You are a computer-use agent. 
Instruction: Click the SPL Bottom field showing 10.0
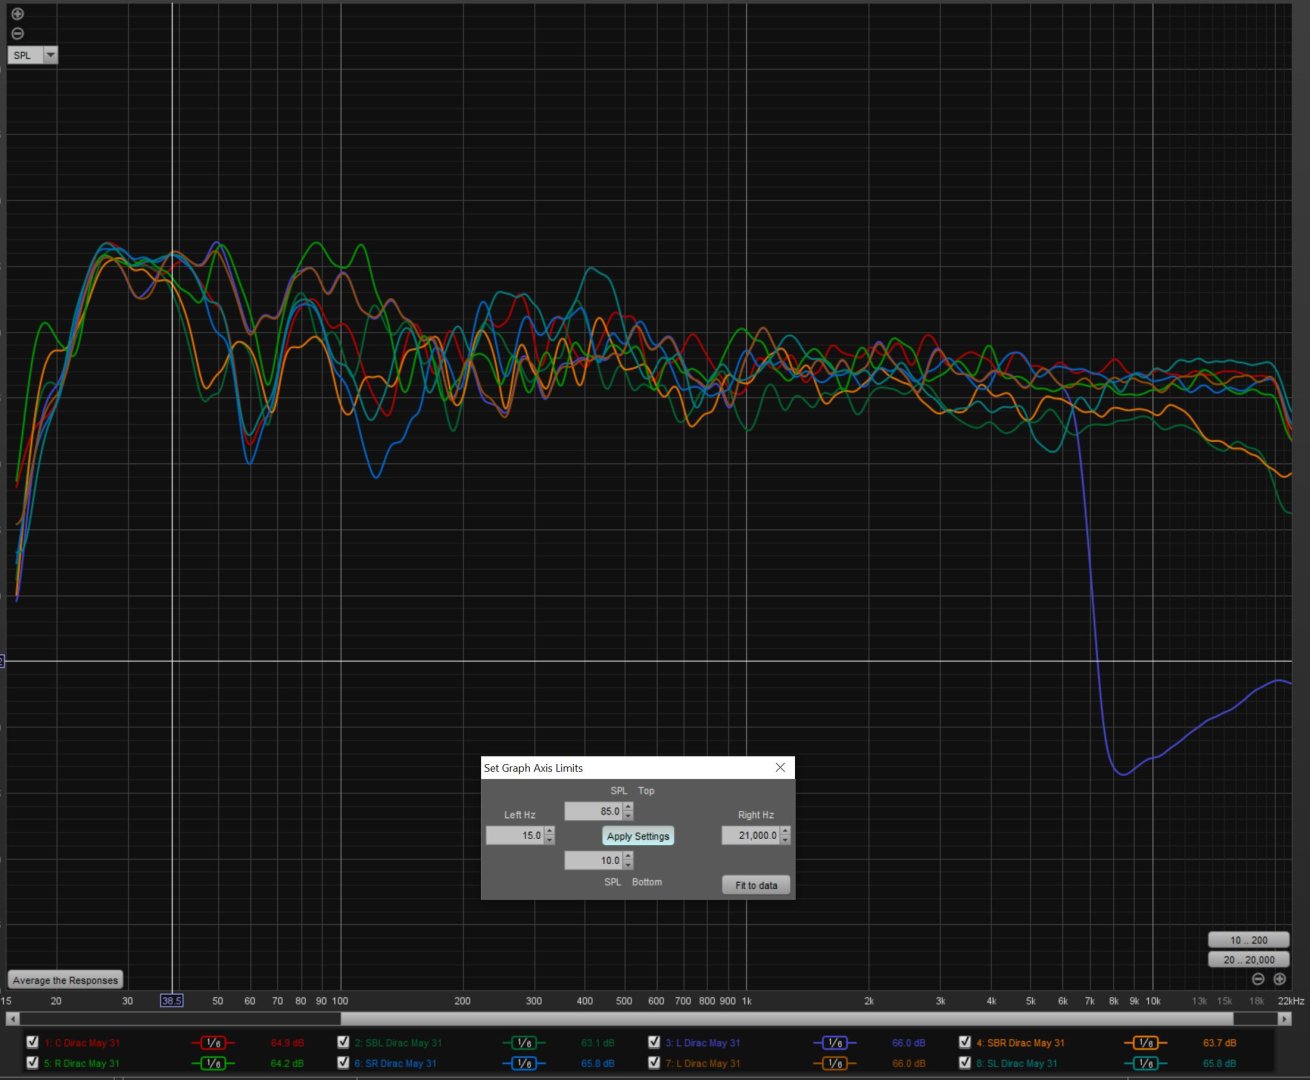(594, 860)
